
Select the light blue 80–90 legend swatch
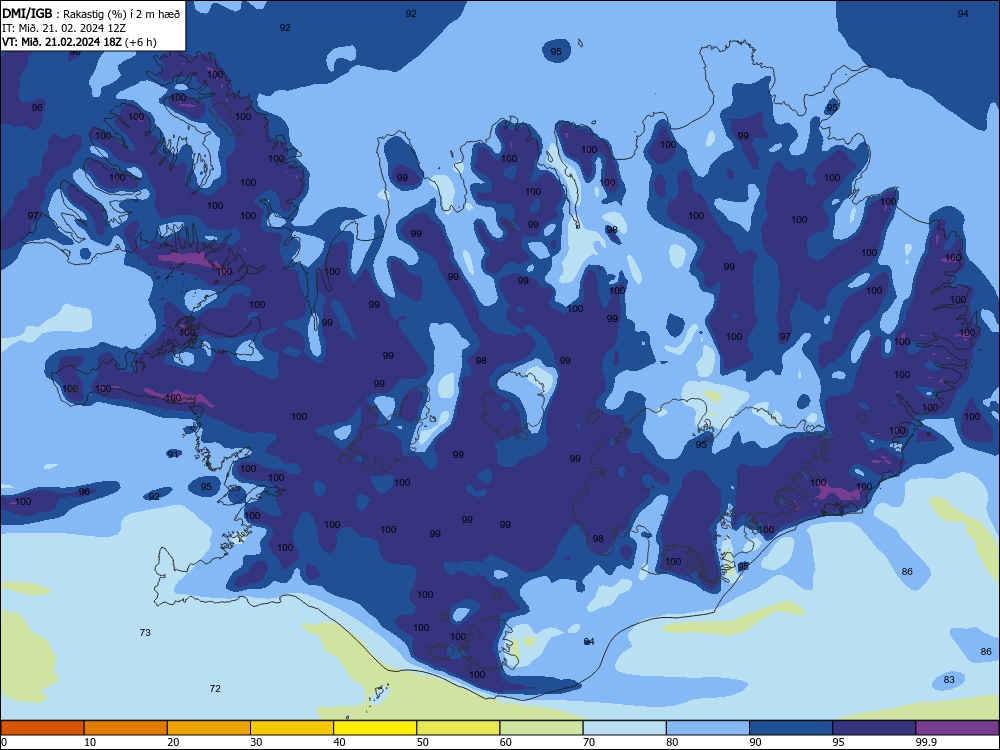point(708,728)
